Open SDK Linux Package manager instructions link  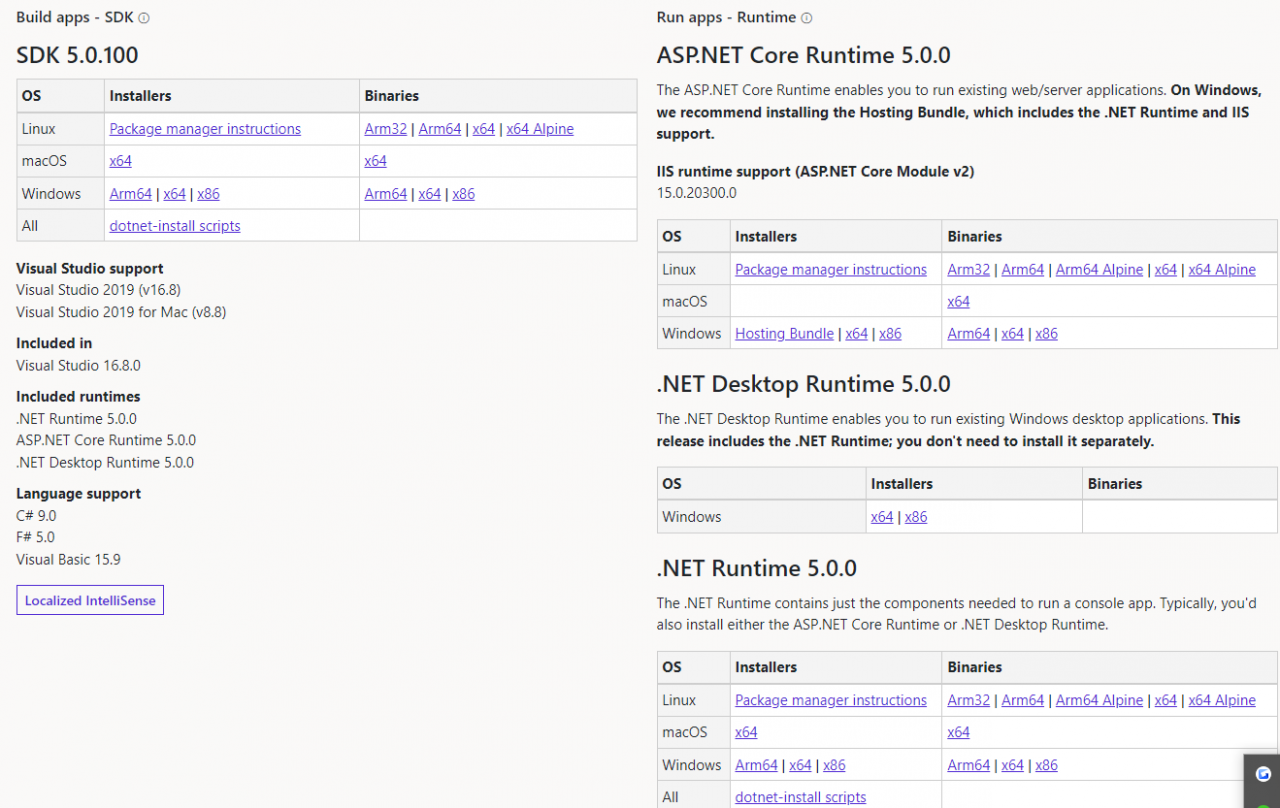(x=205, y=129)
